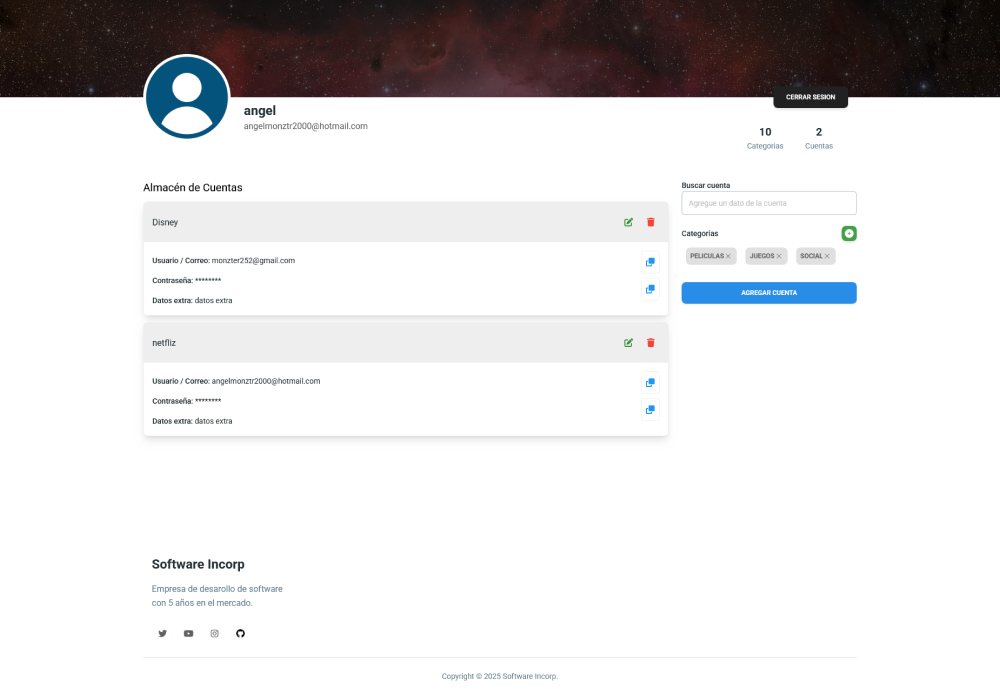Image resolution: width=1000 pixels, height=700 pixels.
Task: Click the Categorias section label in sidebar
Action: 700,233
